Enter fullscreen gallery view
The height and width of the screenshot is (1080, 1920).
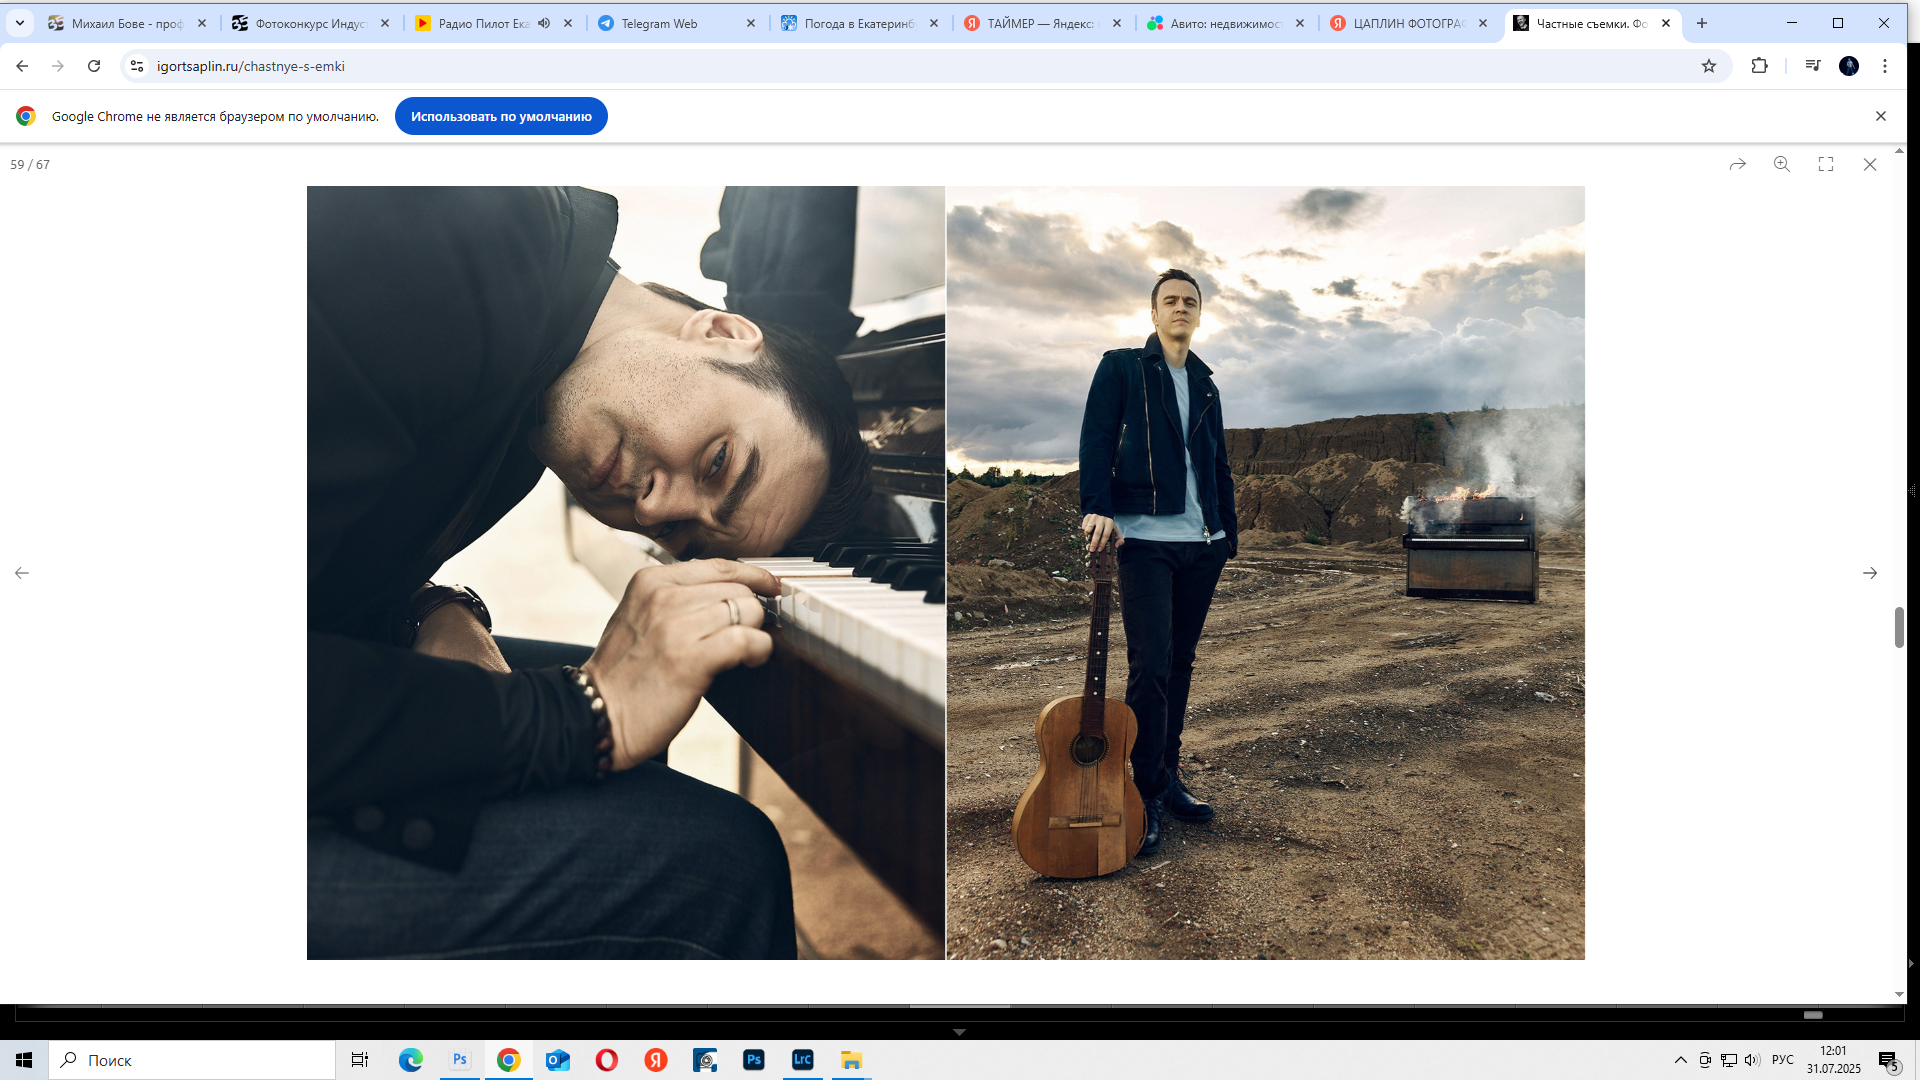click(x=1826, y=164)
